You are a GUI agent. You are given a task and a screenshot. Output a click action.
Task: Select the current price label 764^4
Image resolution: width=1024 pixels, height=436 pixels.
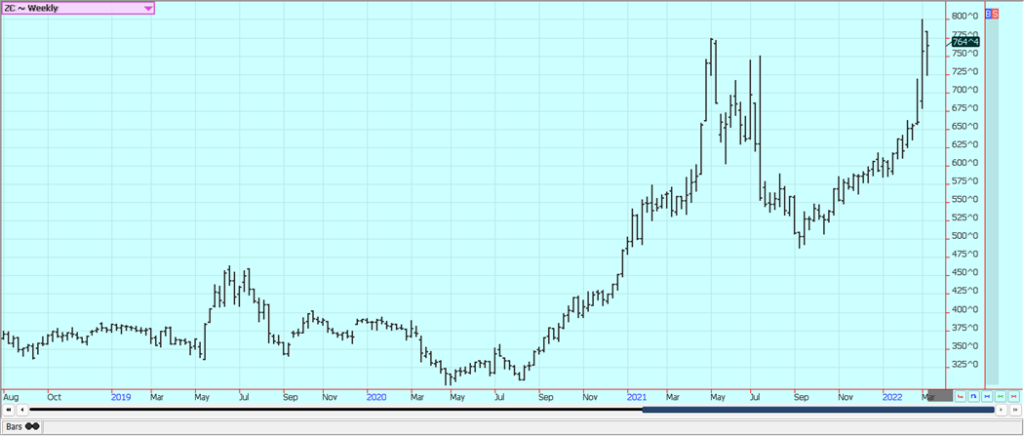point(965,42)
